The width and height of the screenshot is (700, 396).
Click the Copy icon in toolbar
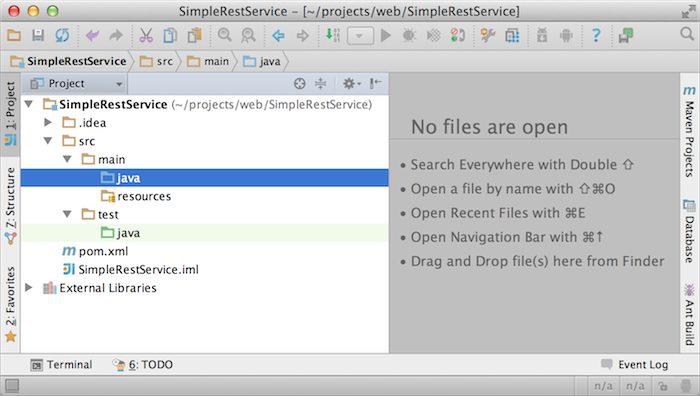170,35
